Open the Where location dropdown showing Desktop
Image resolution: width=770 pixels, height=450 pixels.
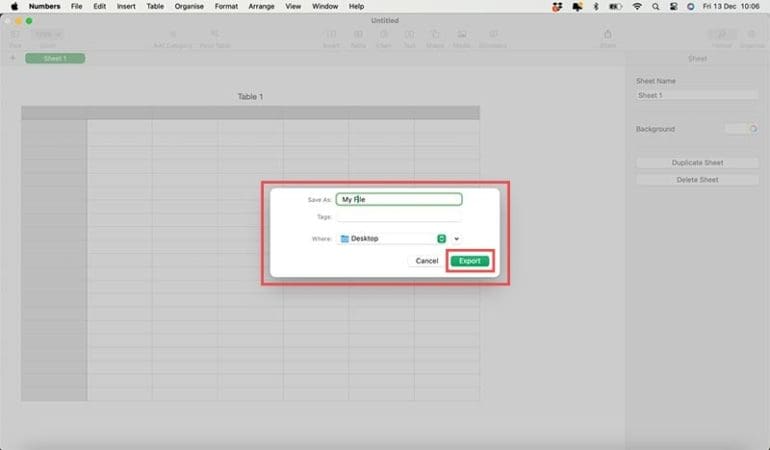click(x=391, y=239)
